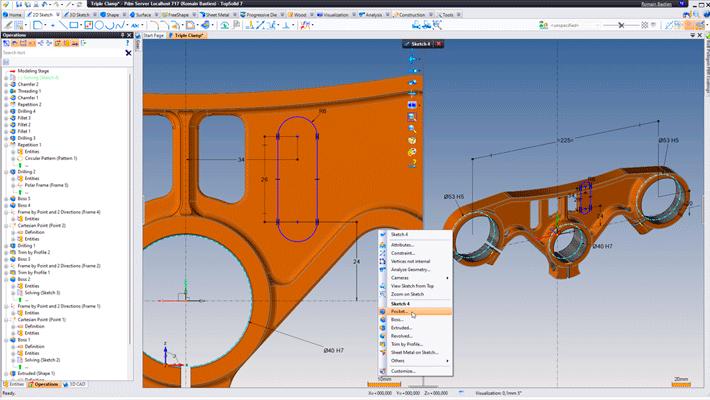Switch to the Start Page tab

pyautogui.click(x=155, y=35)
